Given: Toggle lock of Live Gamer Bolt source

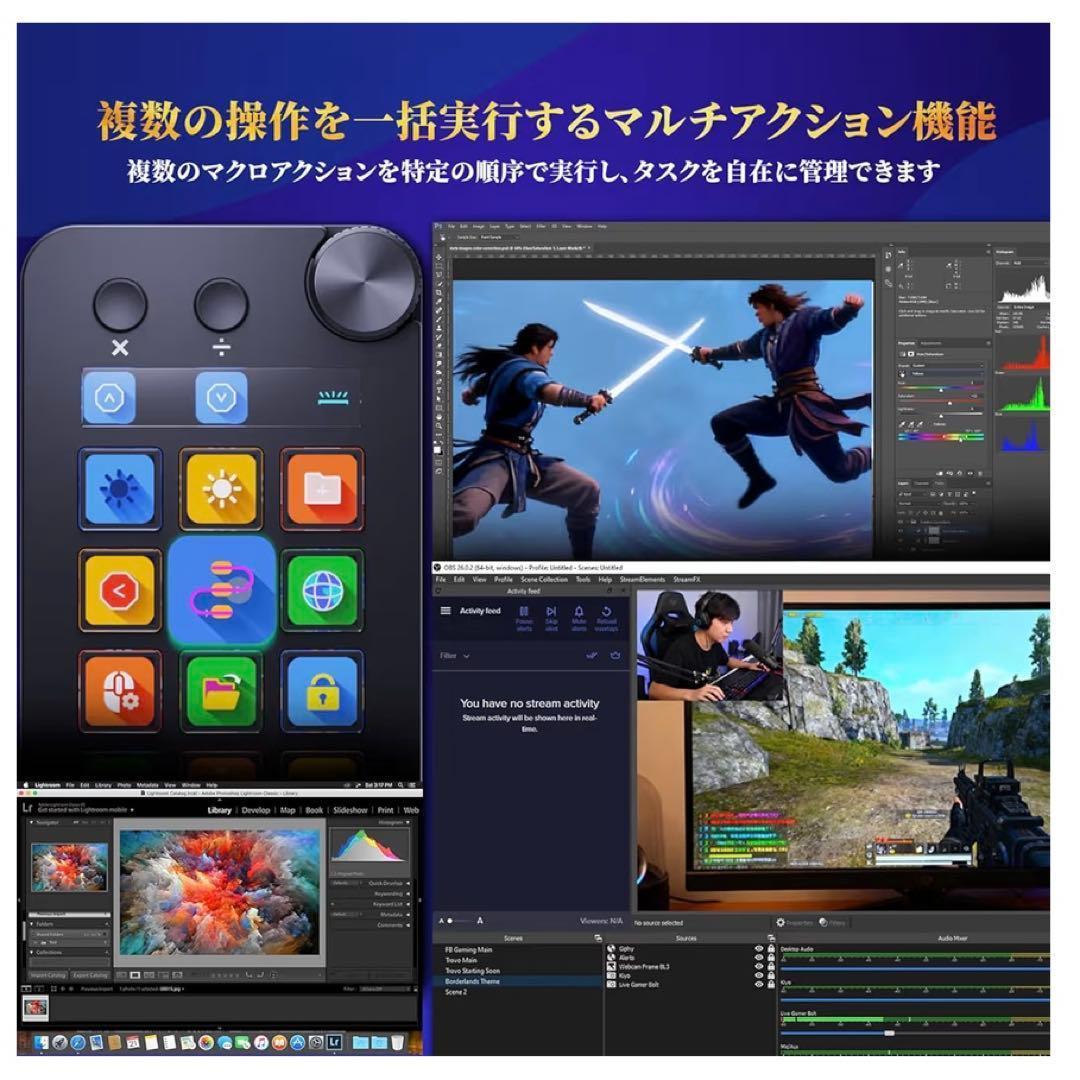Looking at the screenshot, I should [x=771, y=985].
